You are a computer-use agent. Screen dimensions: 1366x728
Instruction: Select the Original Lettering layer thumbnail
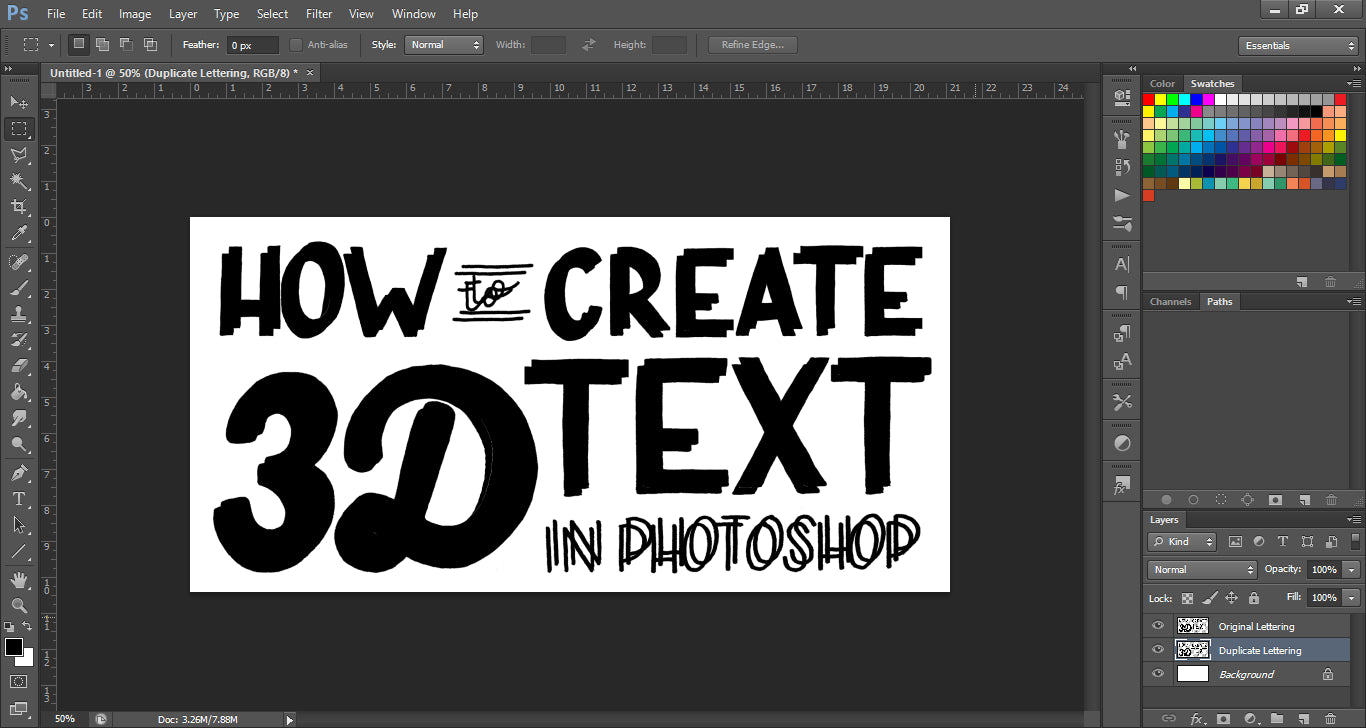coord(1193,626)
